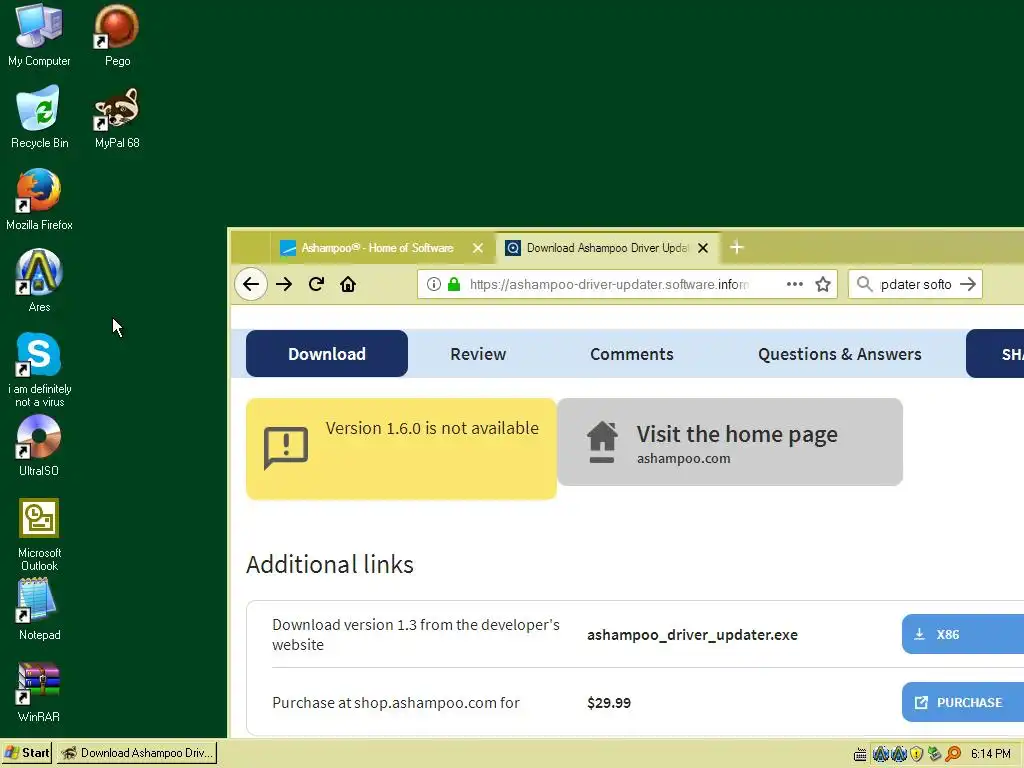Click 'Download version 1.3 from the developer's website'
Viewport: 1024px width, 768px height.
(x=416, y=634)
